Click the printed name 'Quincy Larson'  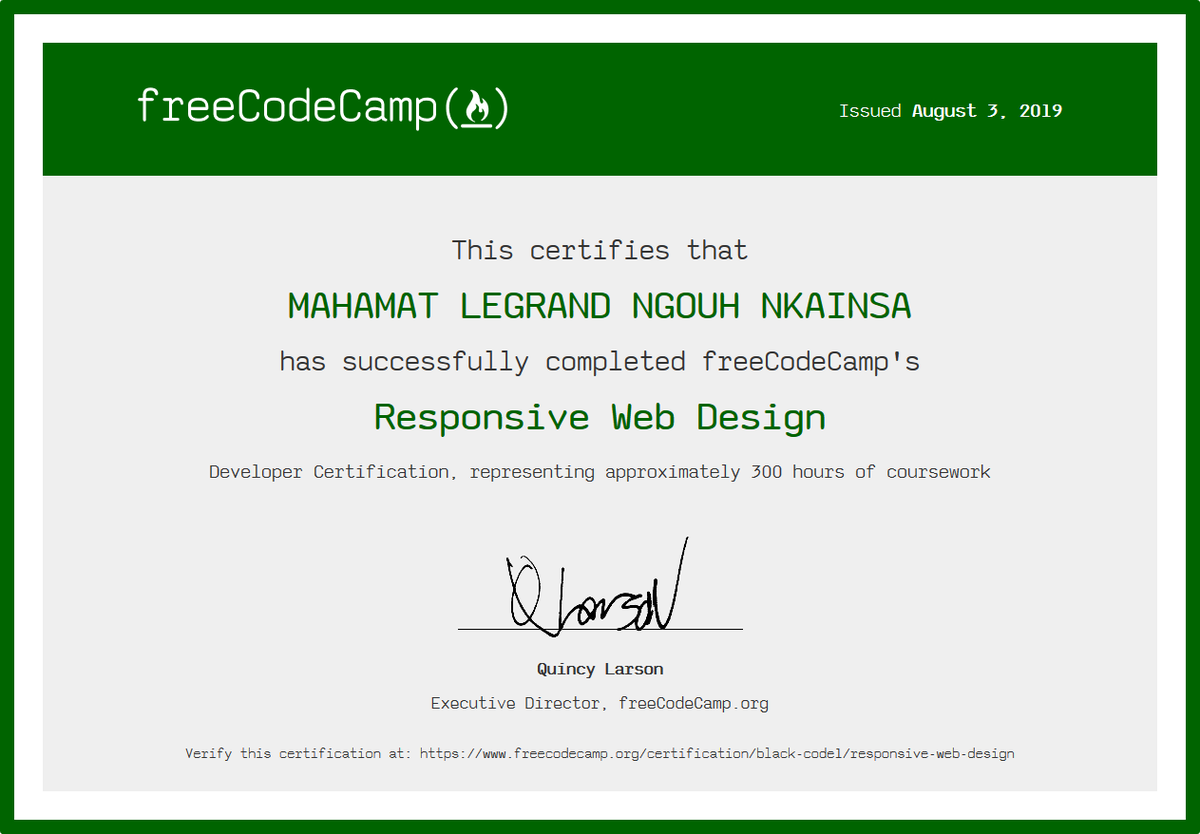tap(600, 669)
